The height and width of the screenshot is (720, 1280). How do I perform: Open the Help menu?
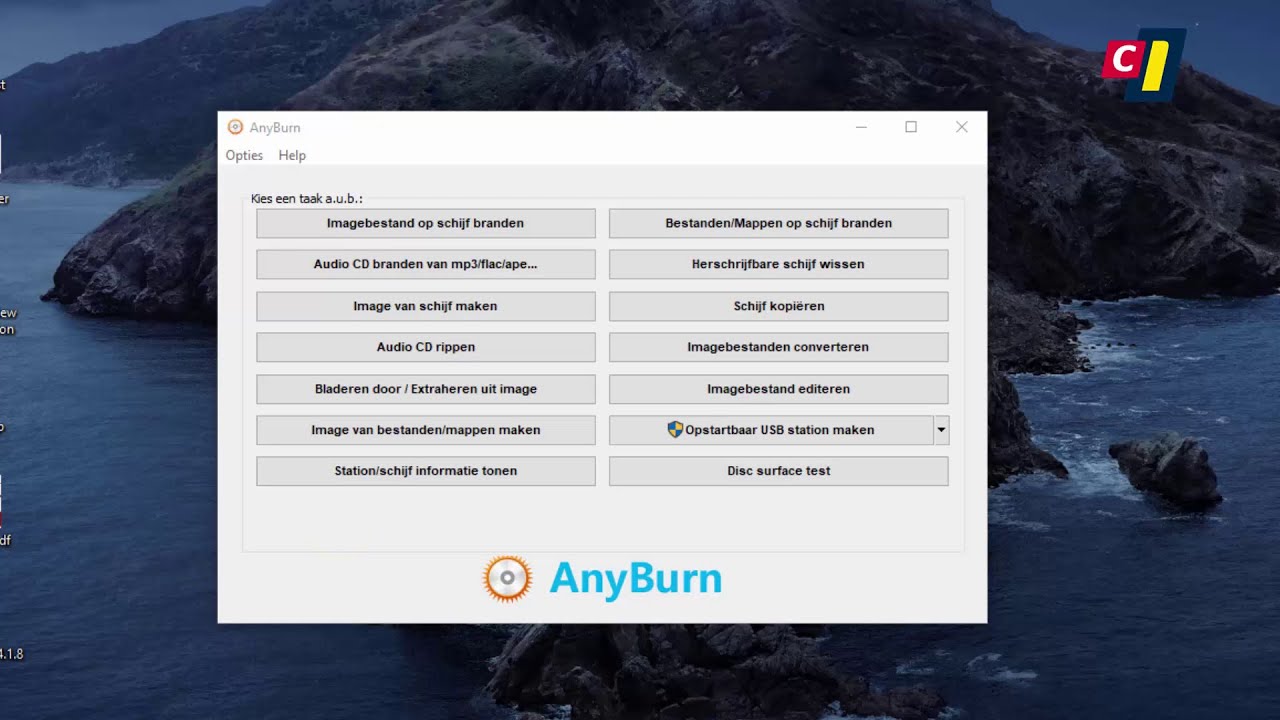(292, 155)
